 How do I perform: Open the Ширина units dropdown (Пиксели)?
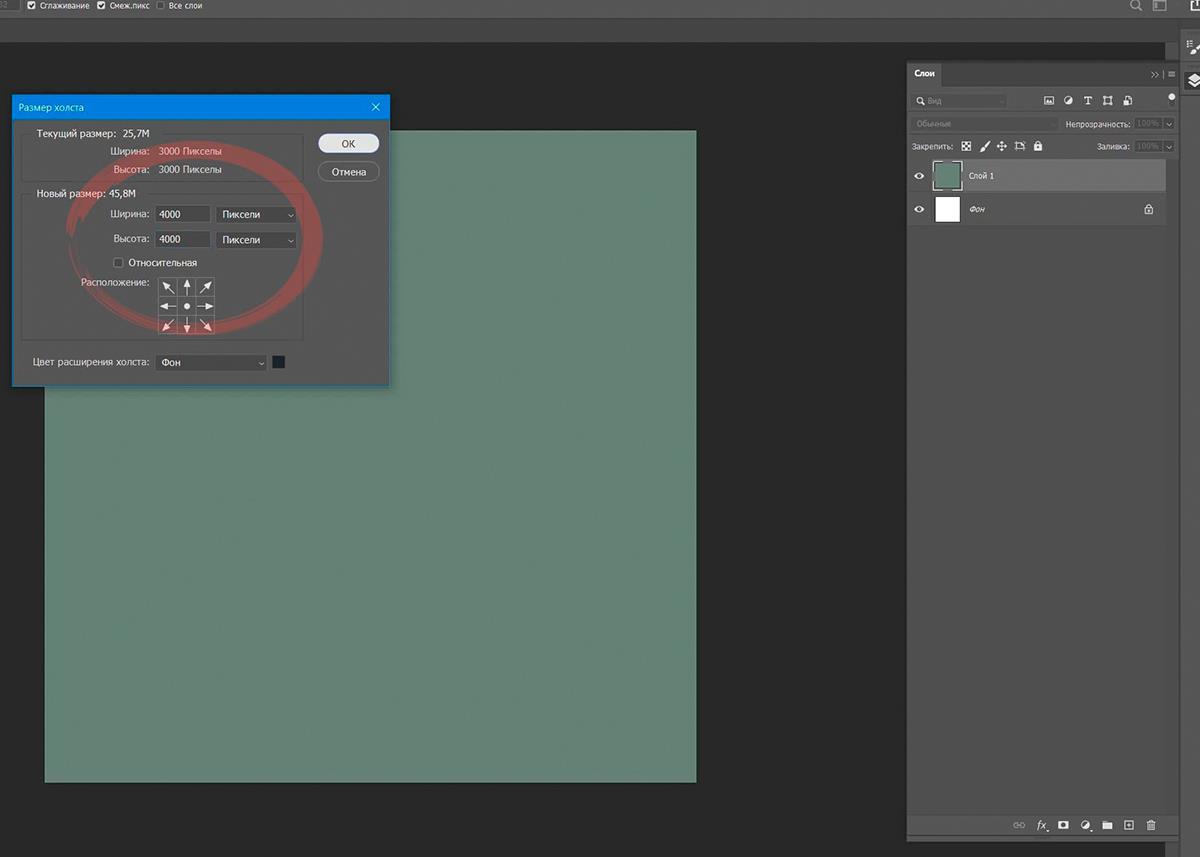256,214
